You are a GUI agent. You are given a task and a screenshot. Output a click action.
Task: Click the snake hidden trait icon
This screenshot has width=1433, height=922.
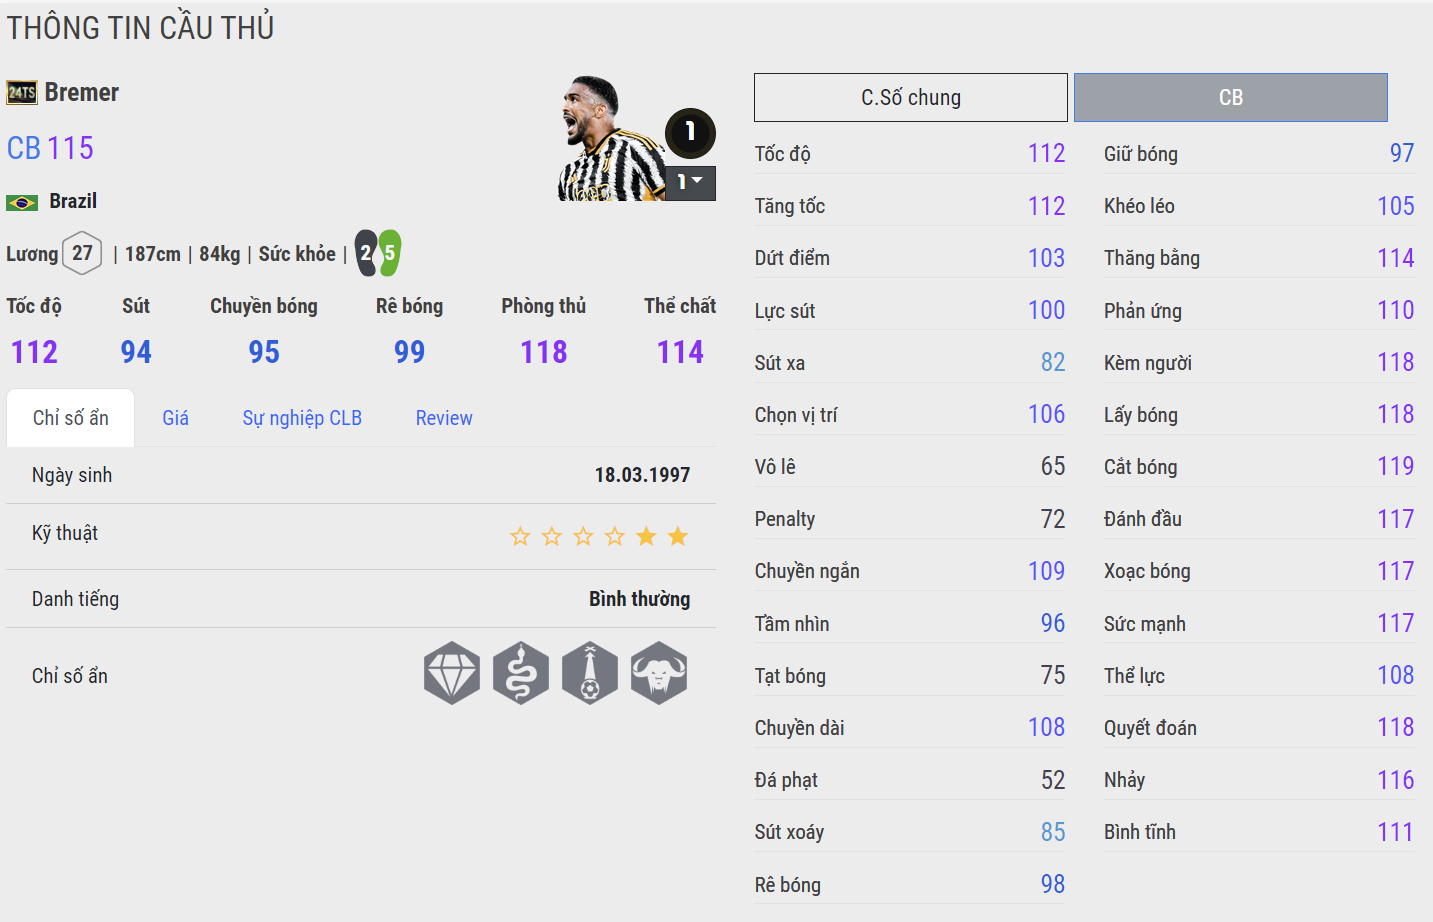(521, 673)
